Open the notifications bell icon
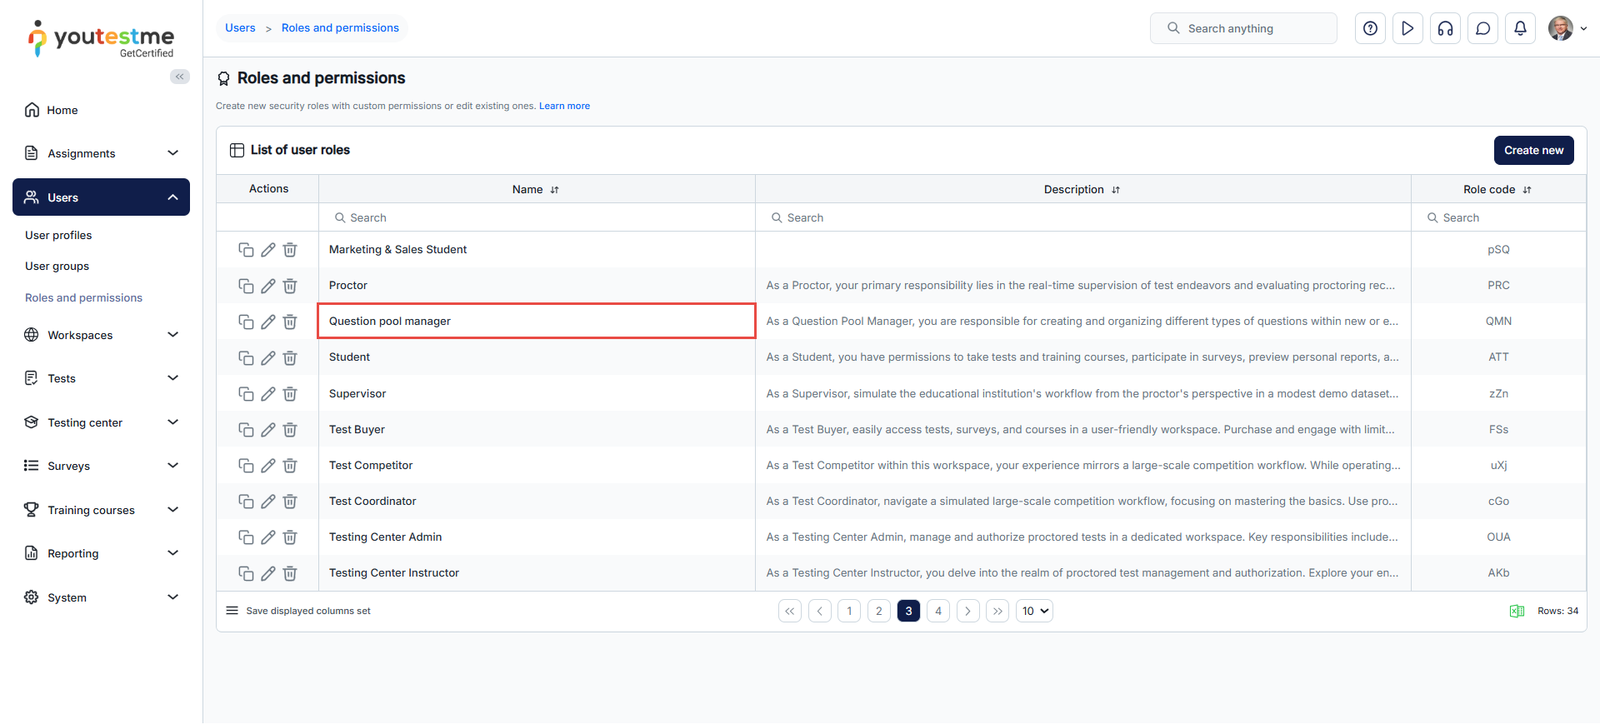Viewport: 1600px width, 724px height. (x=1520, y=28)
